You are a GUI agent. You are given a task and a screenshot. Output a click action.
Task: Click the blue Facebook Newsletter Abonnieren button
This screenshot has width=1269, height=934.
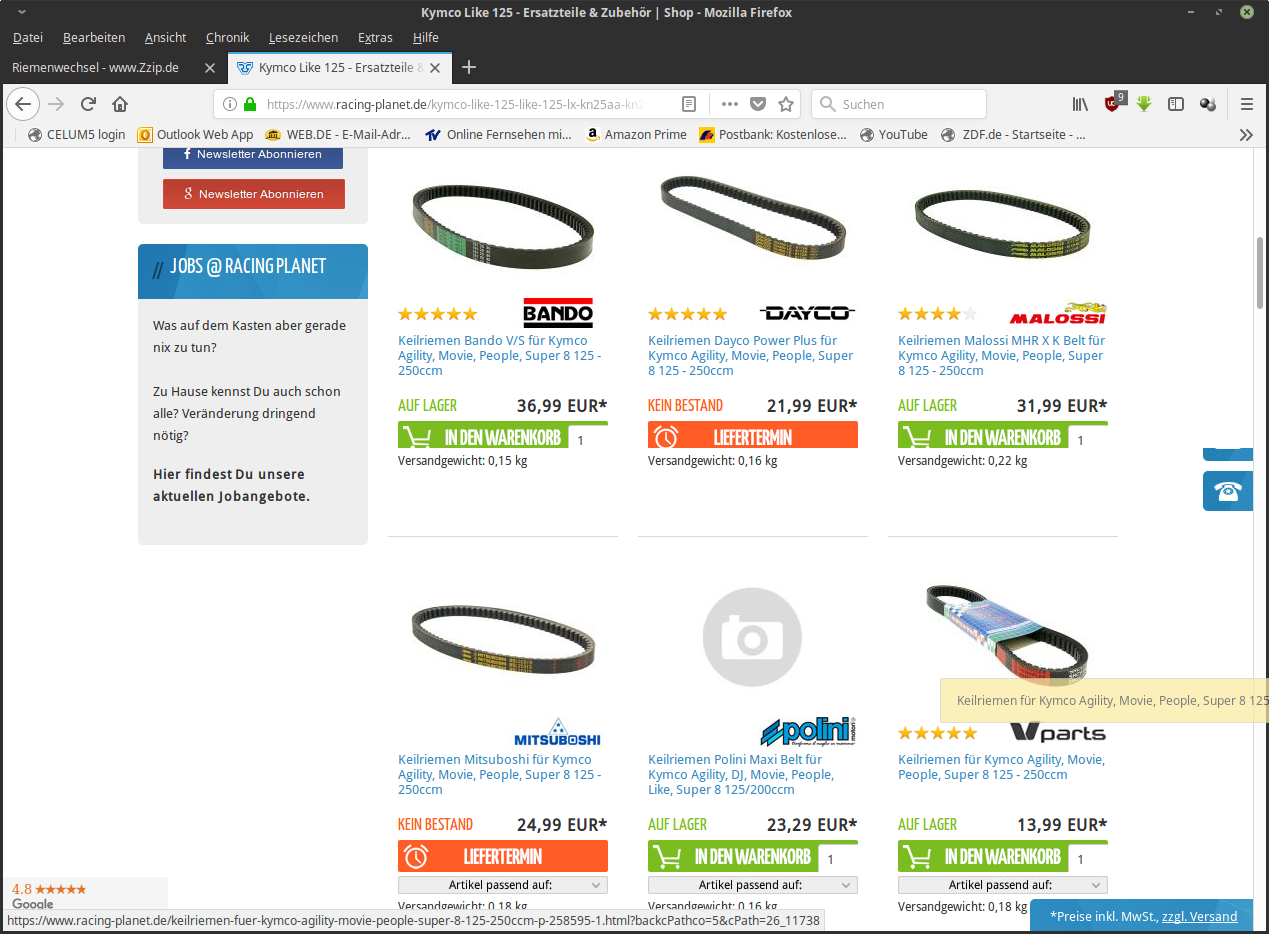(x=253, y=155)
